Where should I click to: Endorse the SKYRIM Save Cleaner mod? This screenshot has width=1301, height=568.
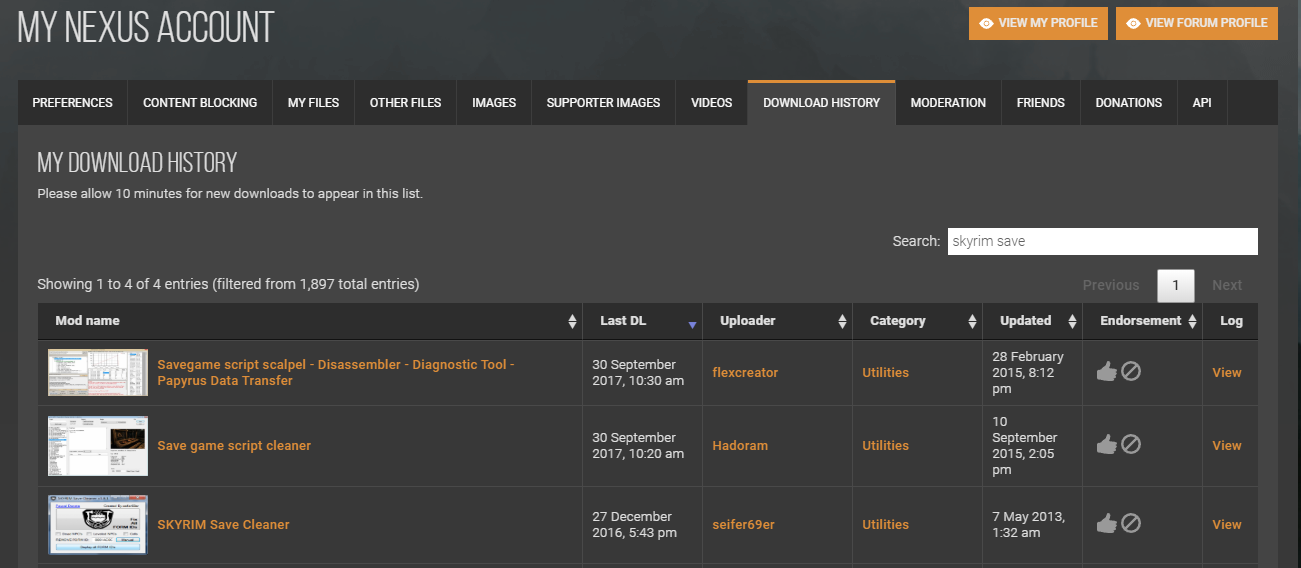[x=1106, y=523]
